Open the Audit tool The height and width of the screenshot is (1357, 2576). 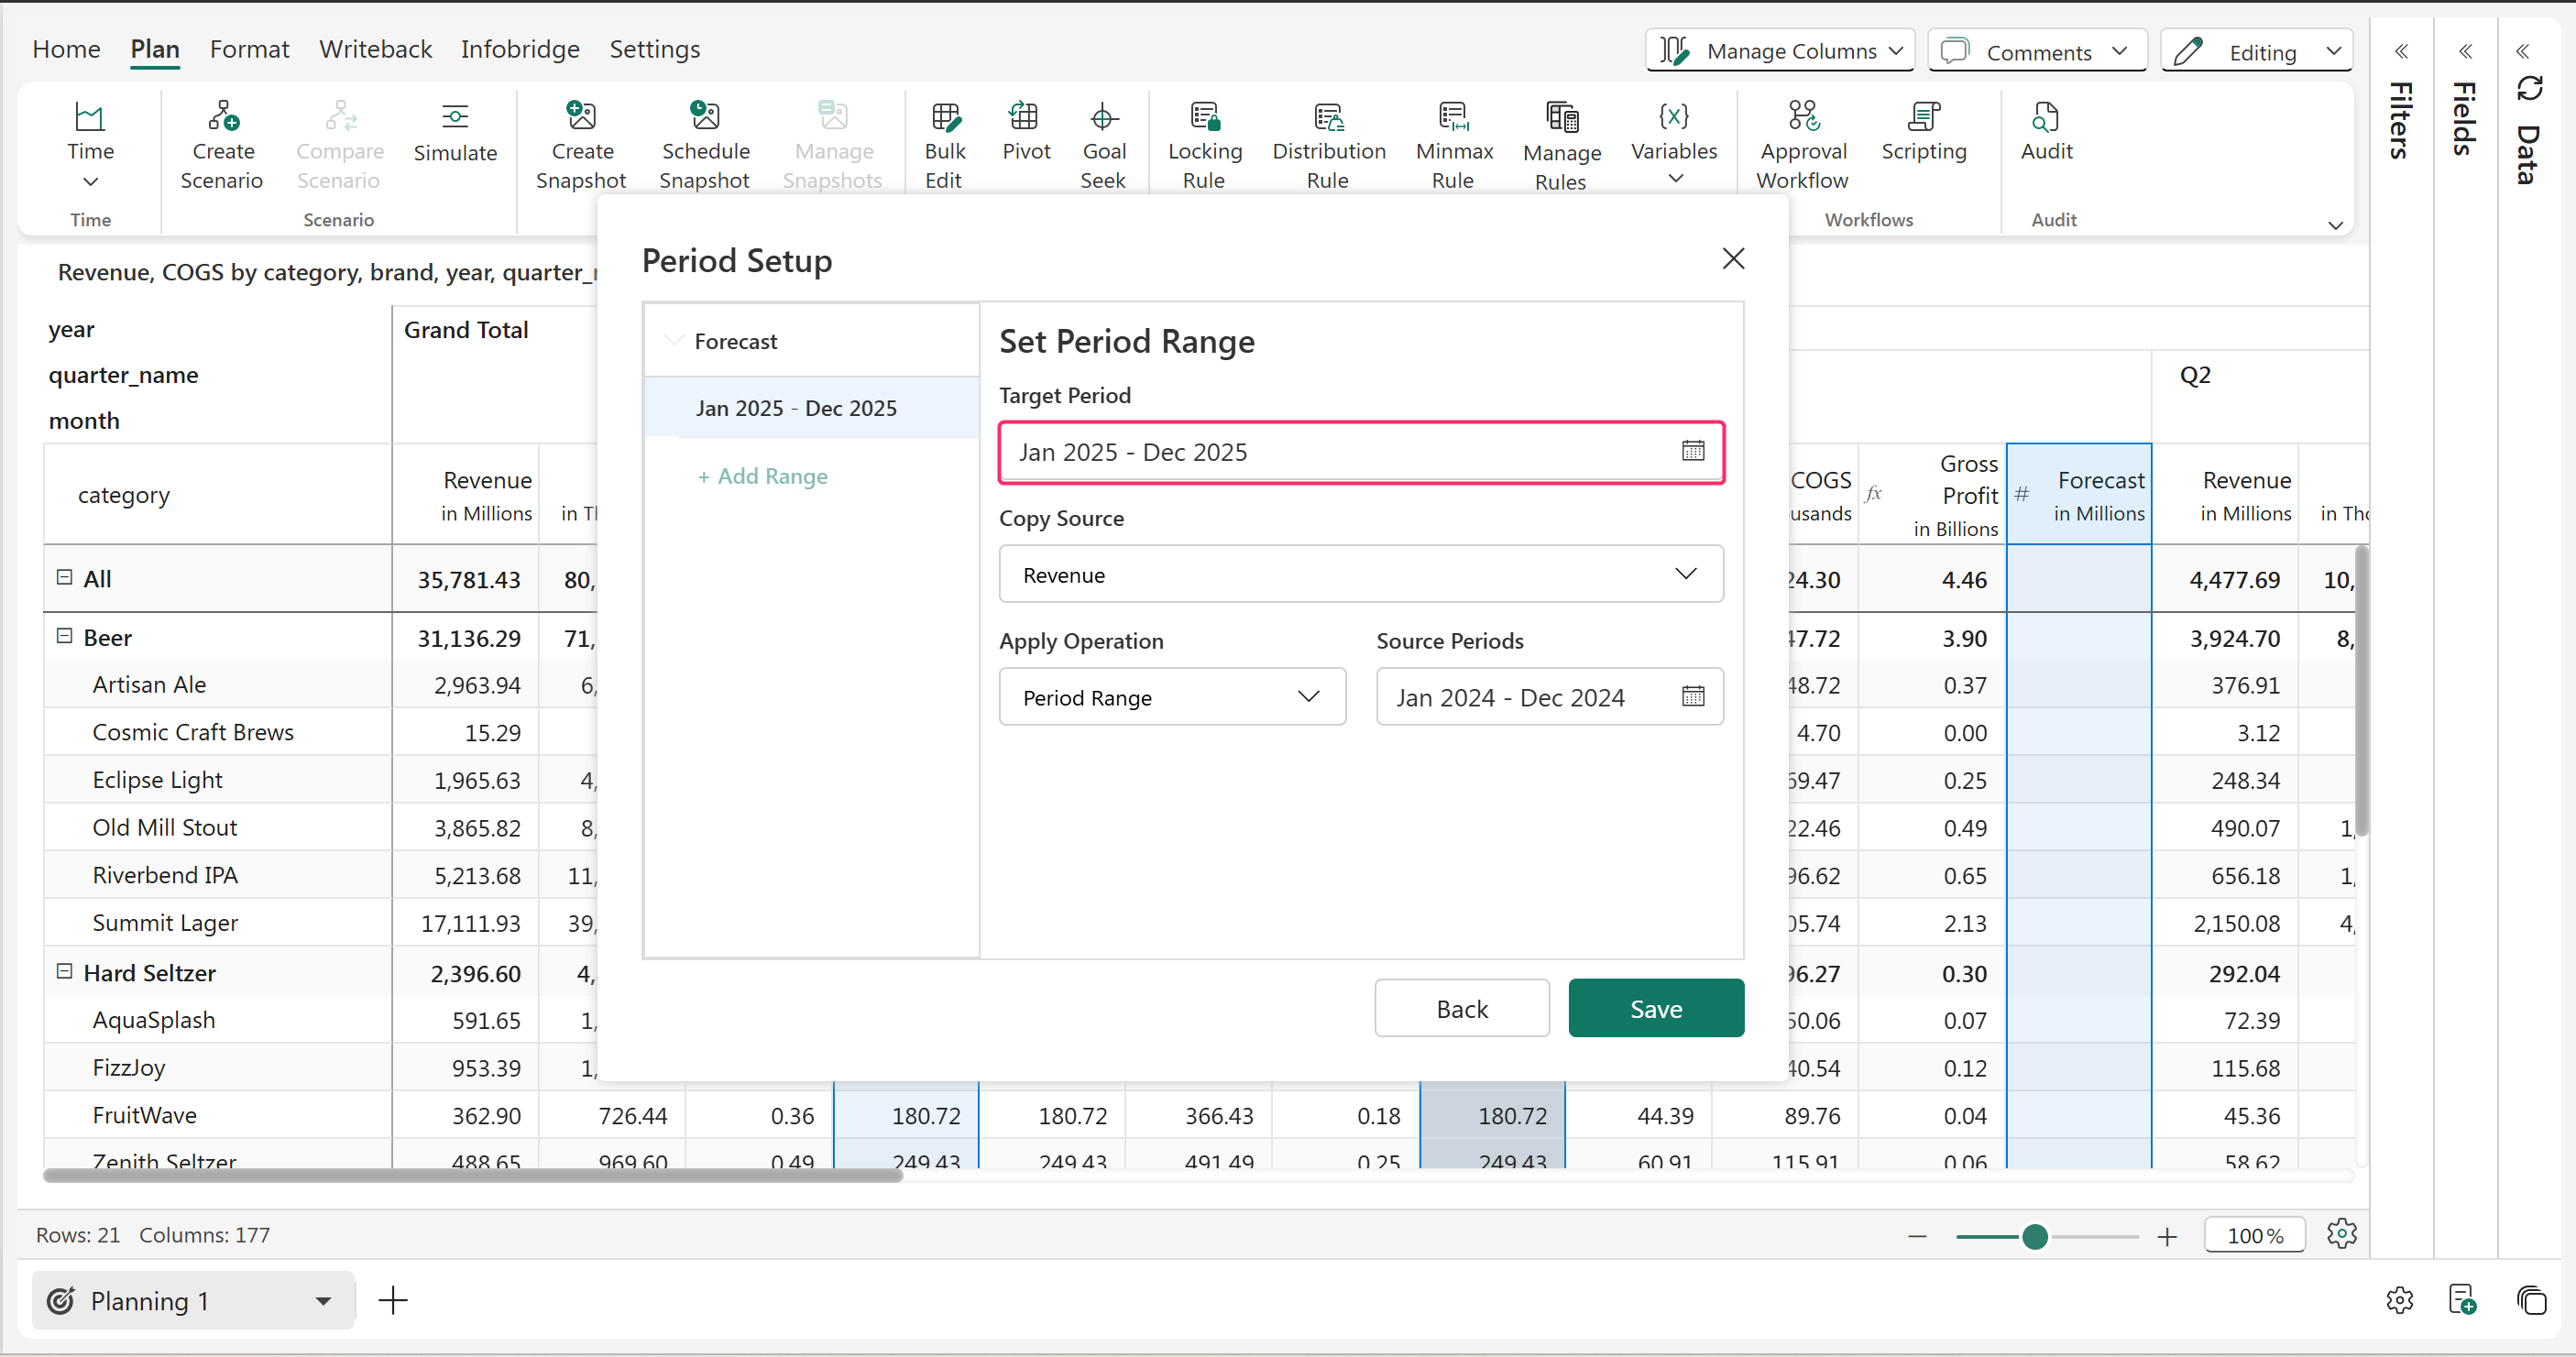coord(2046,117)
